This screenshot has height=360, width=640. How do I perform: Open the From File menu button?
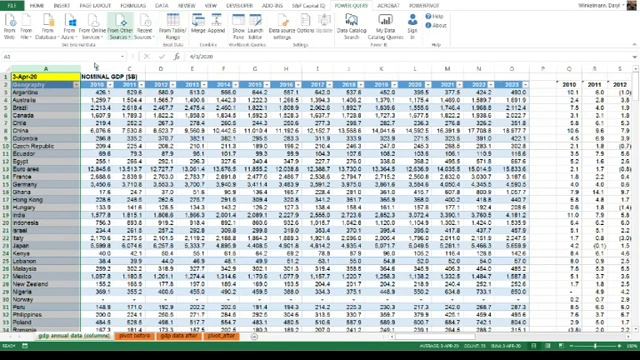click(x=26, y=27)
